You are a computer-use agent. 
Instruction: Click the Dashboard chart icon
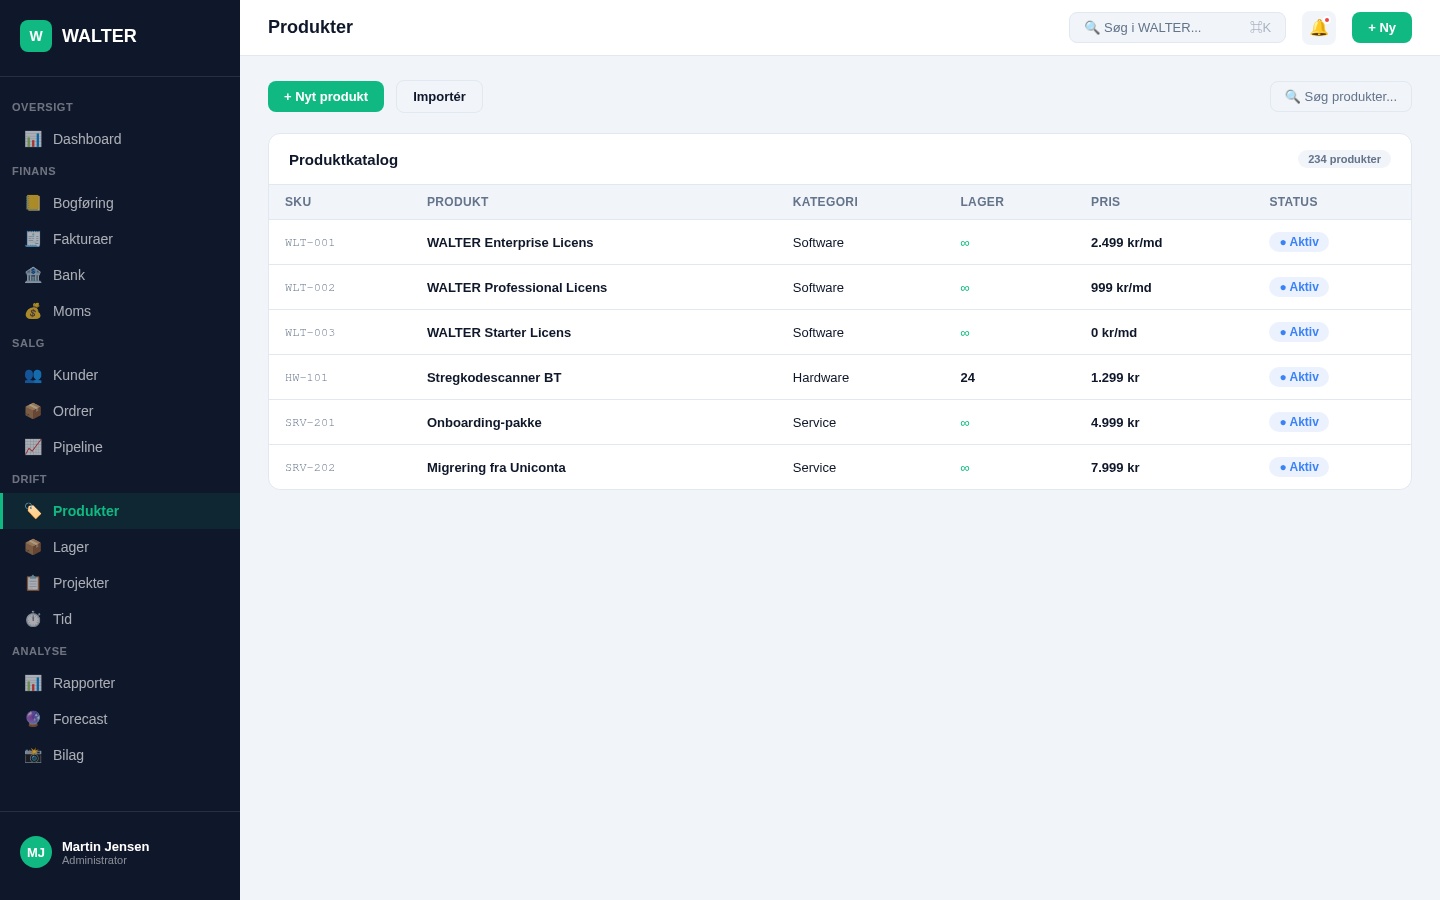coord(33,139)
